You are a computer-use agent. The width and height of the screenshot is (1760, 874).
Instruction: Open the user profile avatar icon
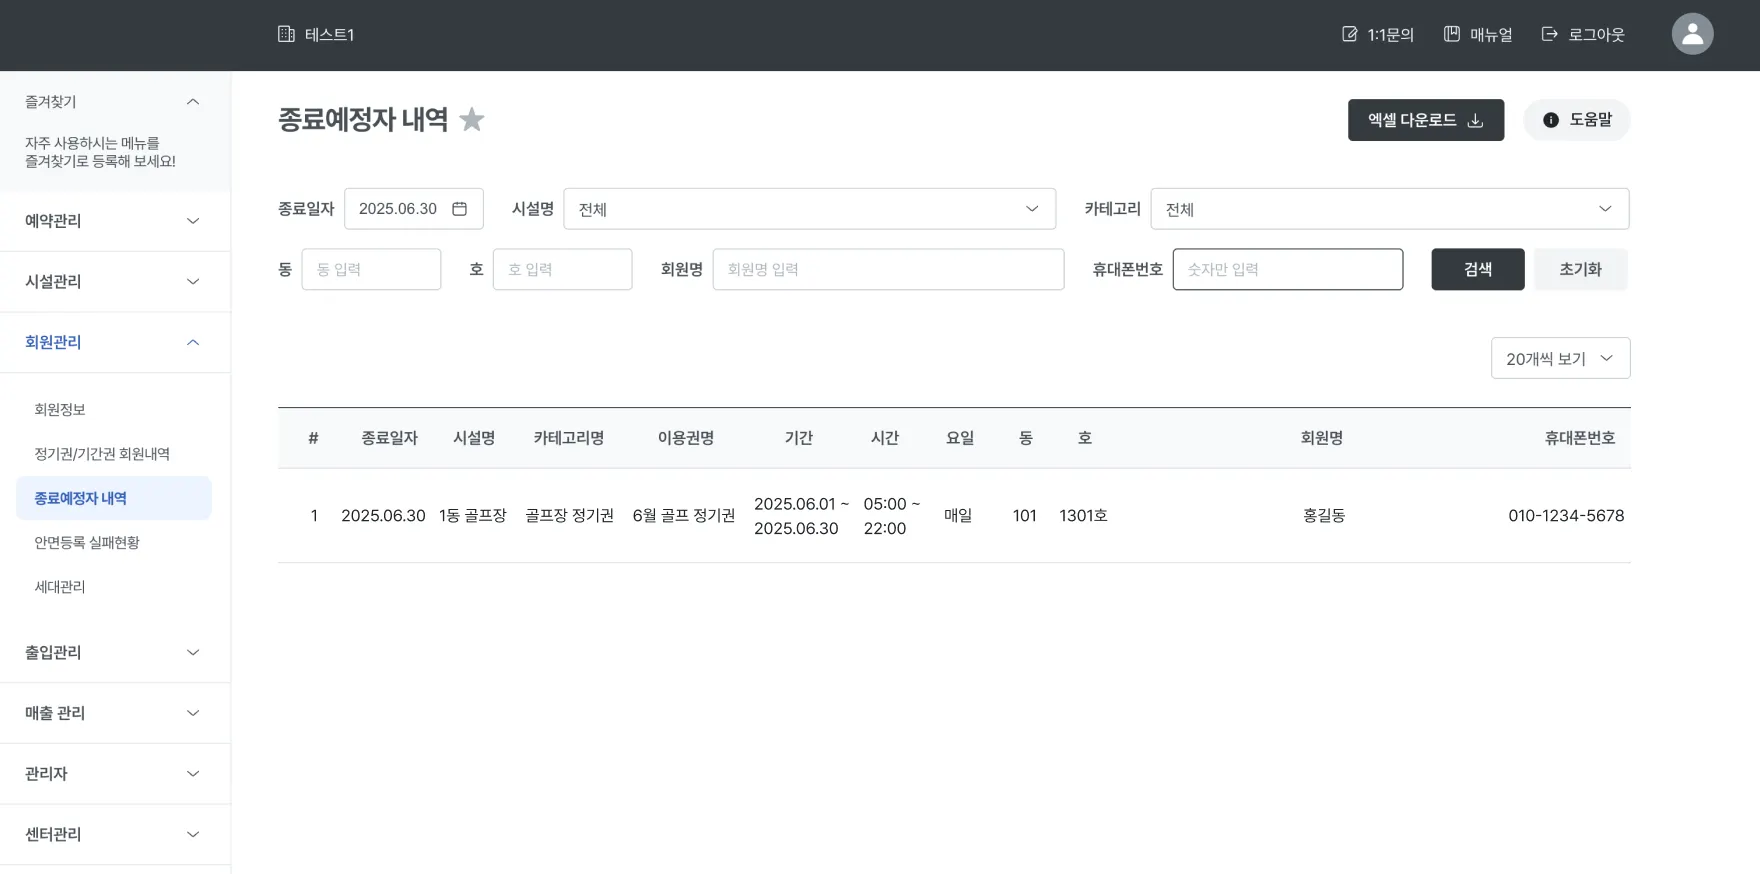pyautogui.click(x=1692, y=34)
